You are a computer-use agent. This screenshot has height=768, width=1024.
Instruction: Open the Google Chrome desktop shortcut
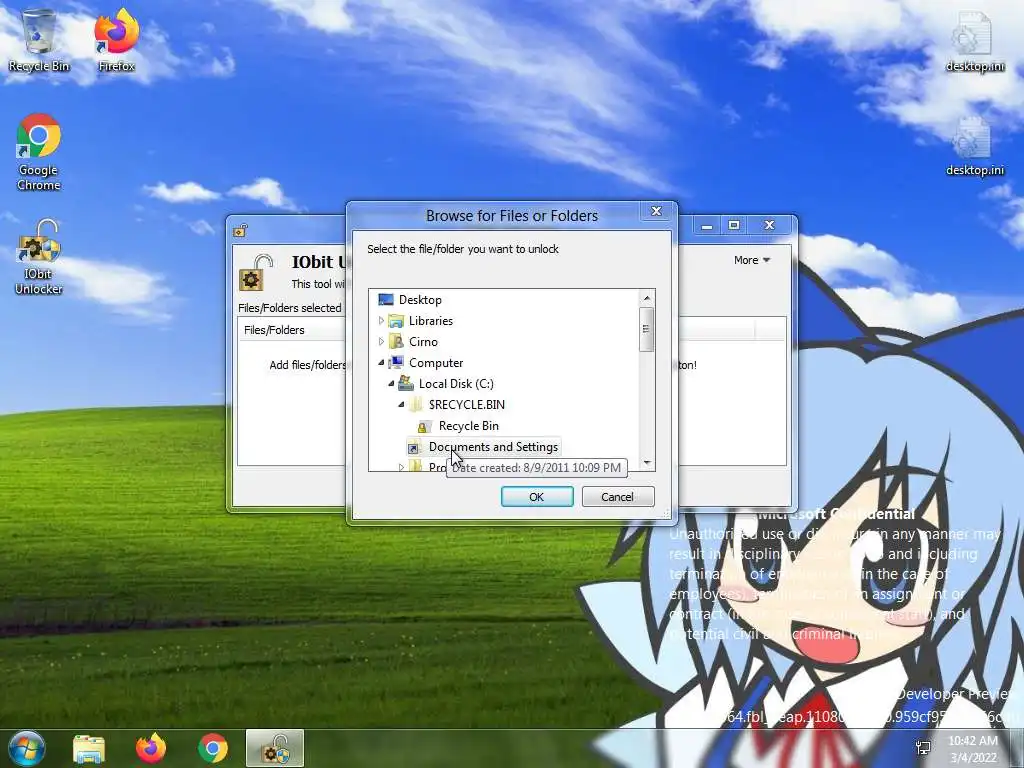click(x=39, y=152)
